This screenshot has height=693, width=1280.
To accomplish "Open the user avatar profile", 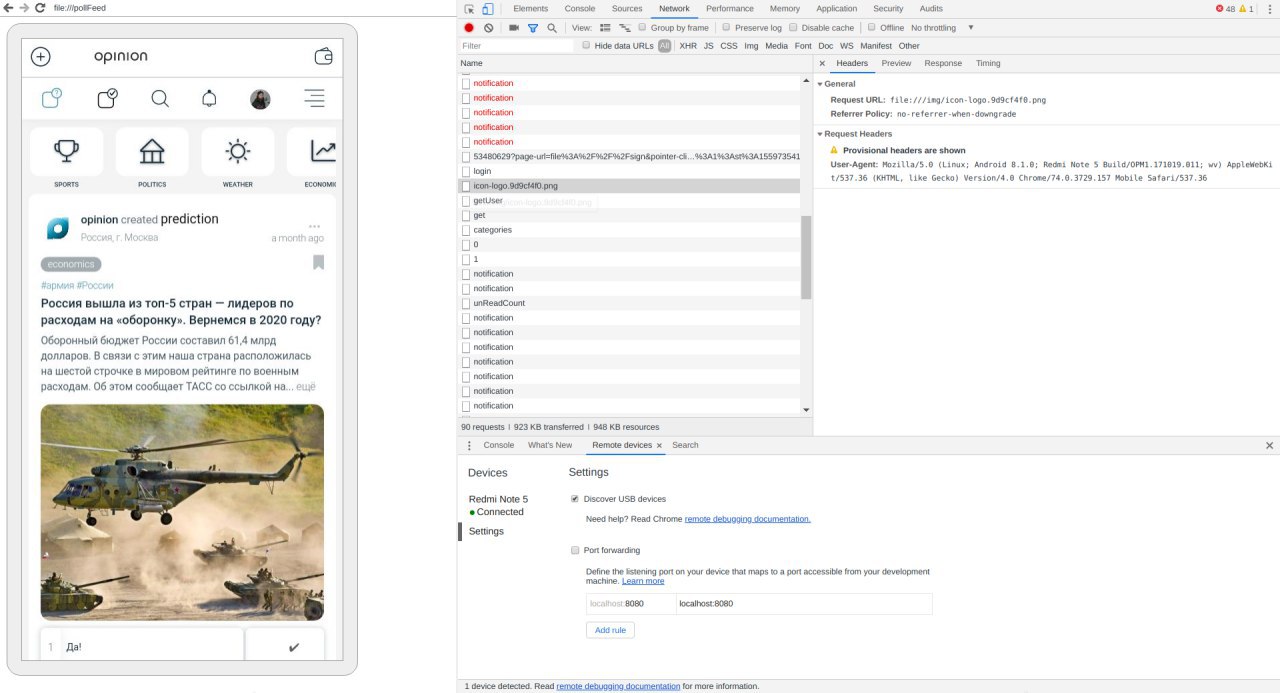I will (260, 99).
